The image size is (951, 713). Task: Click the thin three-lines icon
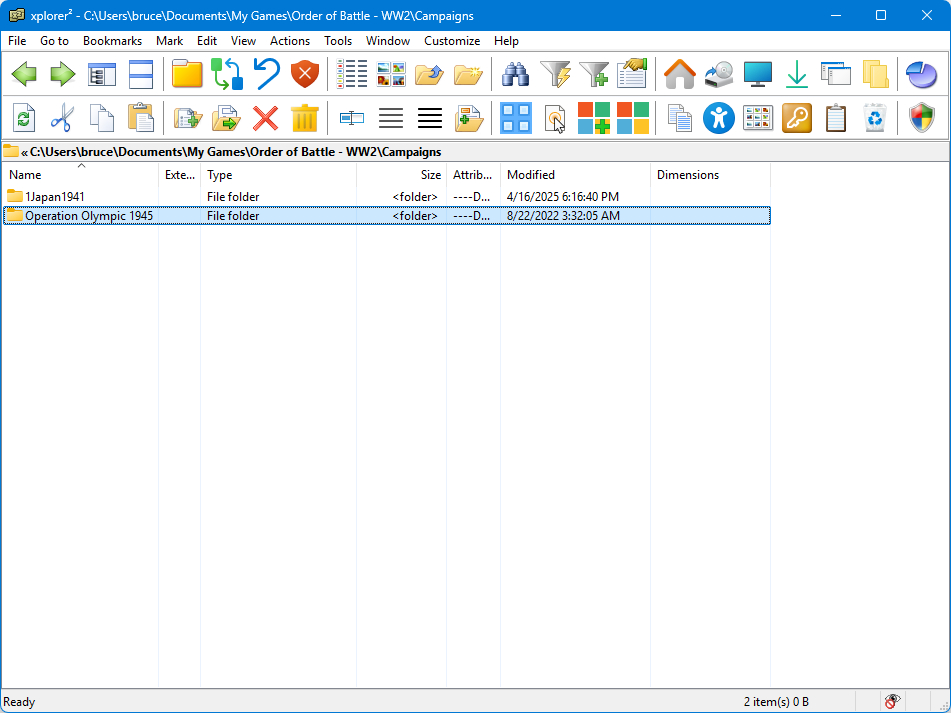[x=391, y=118]
